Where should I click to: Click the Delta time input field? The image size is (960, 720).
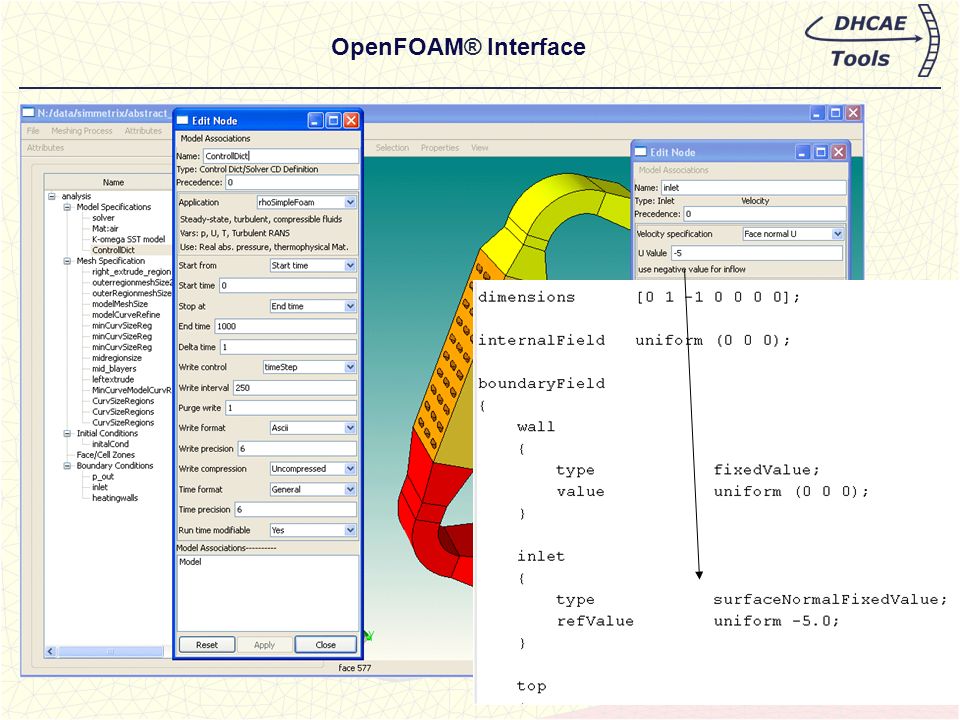coord(288,347)
